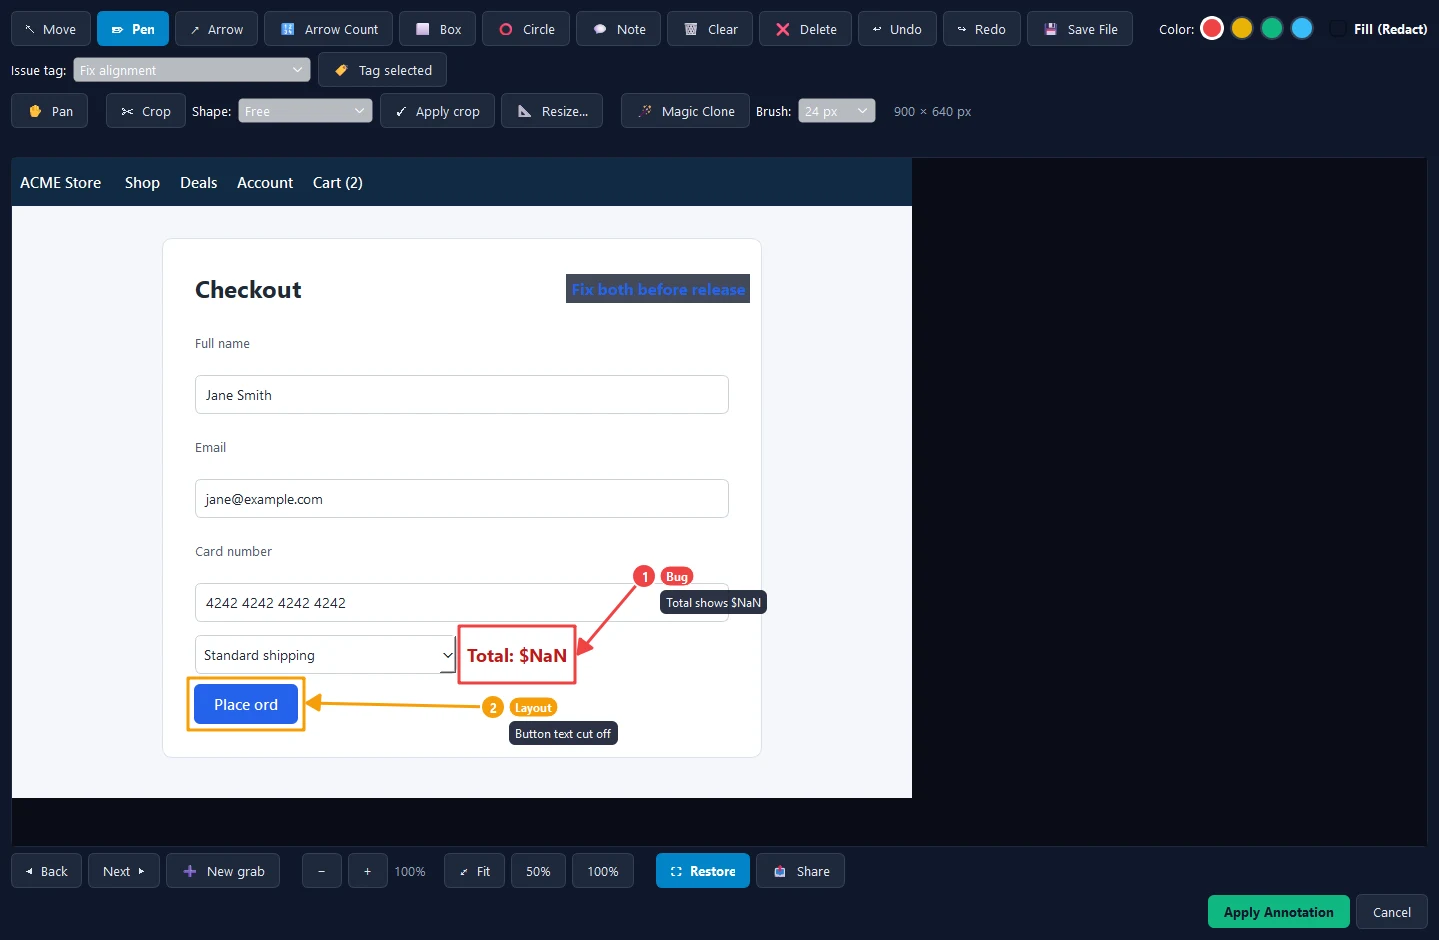Choose the blue color swatch
Screen dimensions: 1439x940
pyautogui.click(x=1302, y=28)
